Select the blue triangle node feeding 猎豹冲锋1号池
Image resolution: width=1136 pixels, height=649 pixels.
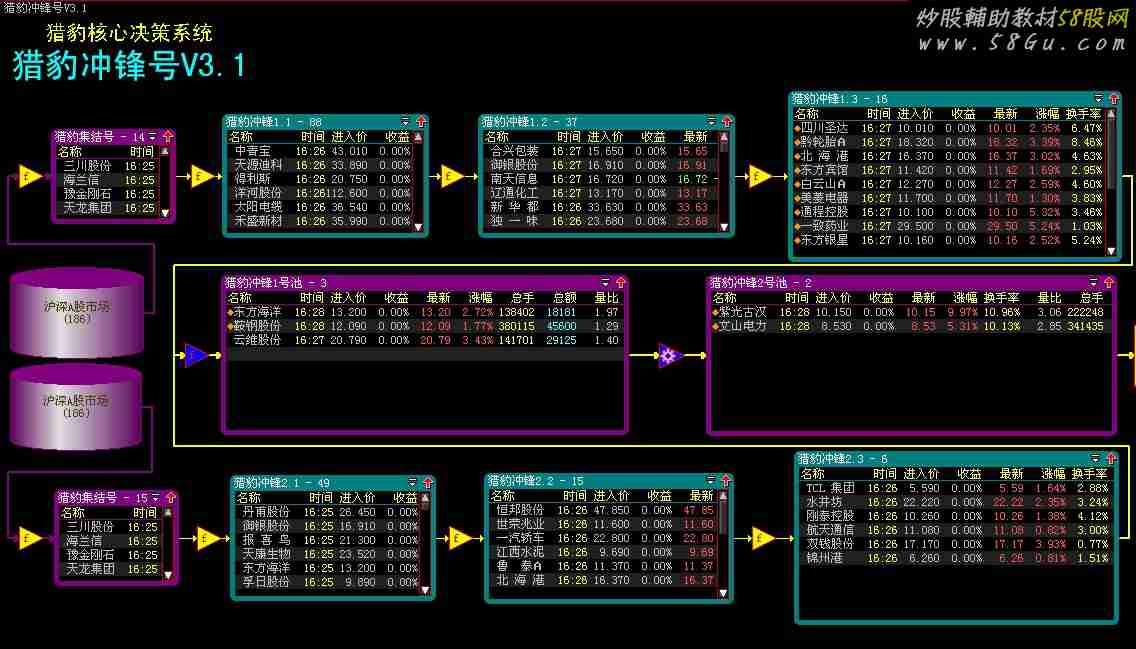point(196,355)
